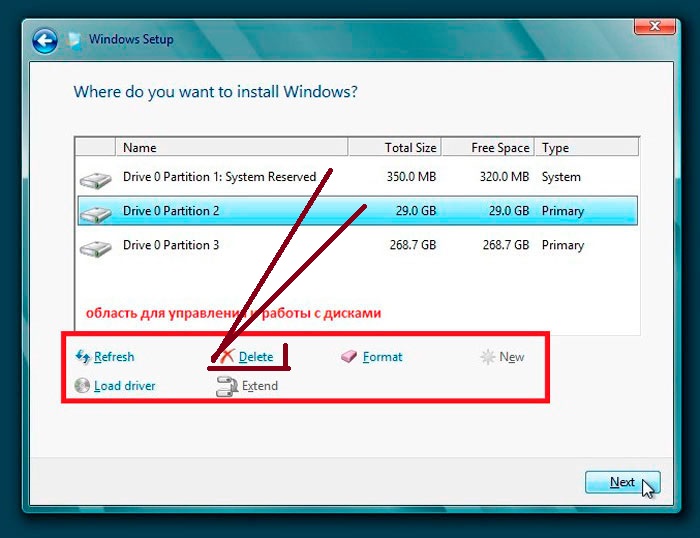Image resolution: width=700 pixels, height=538 pixels.
Task: Format the selected partition
Action: [382, 357]
